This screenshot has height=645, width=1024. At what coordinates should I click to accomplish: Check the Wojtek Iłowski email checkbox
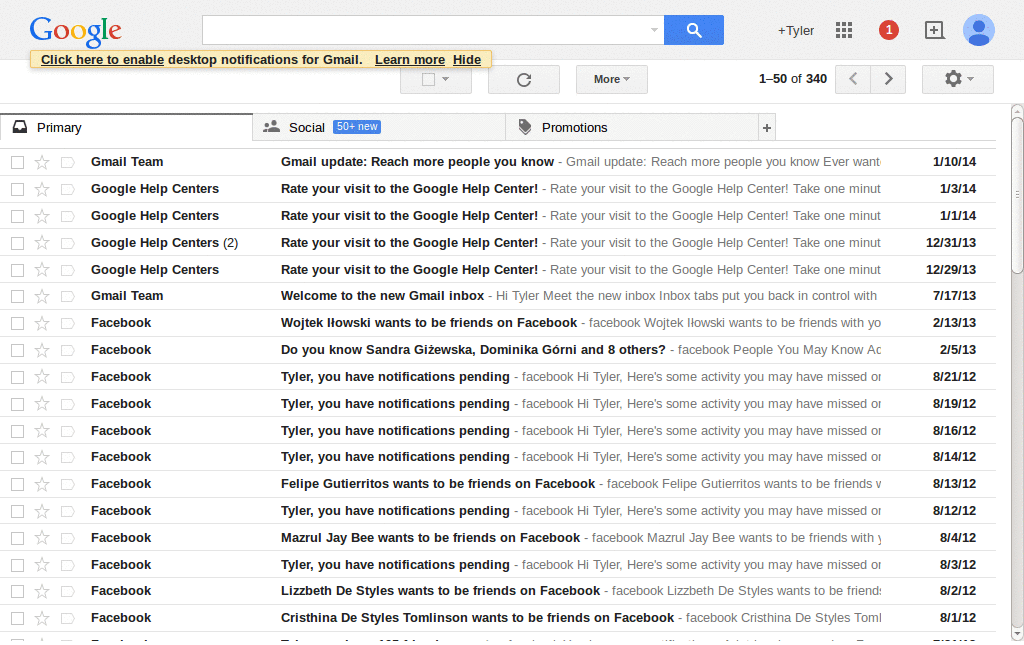(18, 323)
